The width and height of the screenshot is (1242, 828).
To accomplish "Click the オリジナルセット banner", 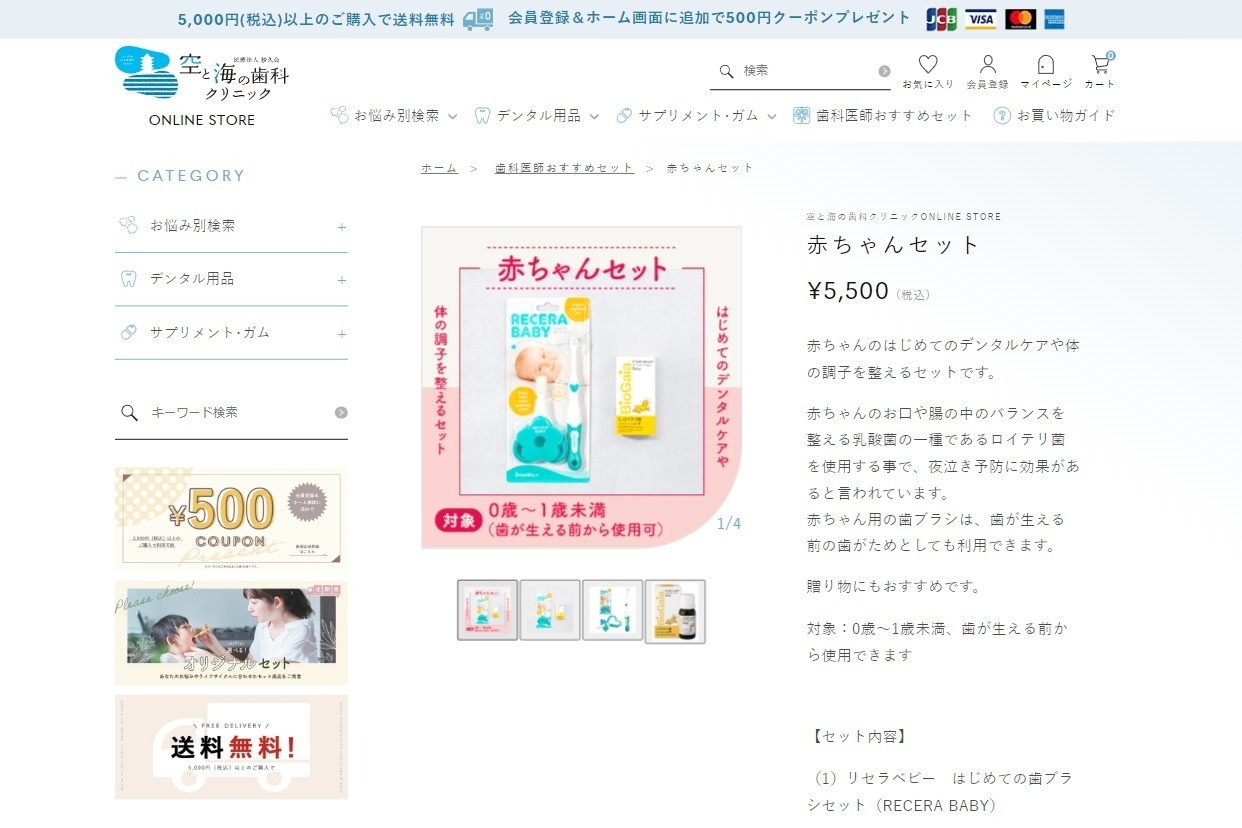I will (x=231, y=633).
